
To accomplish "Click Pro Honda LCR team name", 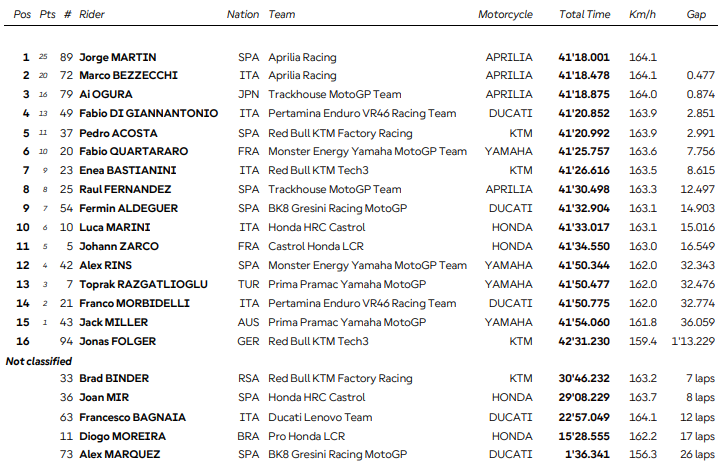I will [x=307, y=437].
